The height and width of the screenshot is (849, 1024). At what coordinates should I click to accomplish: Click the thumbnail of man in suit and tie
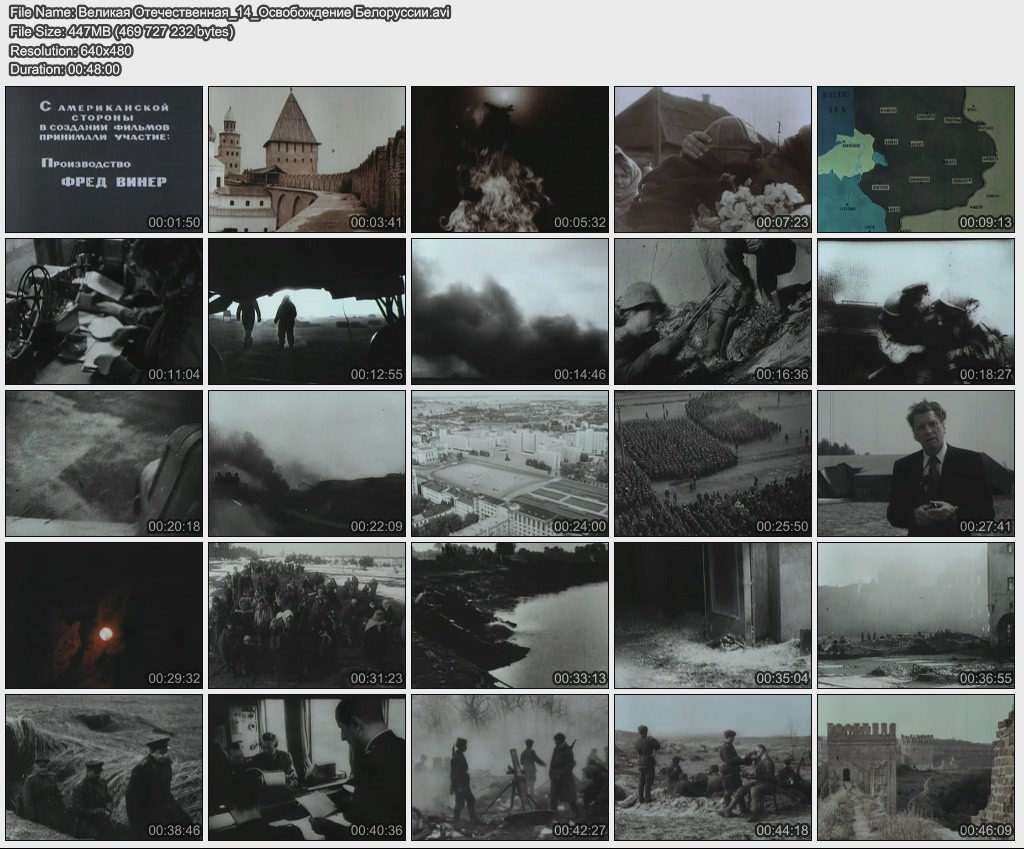click(x=916, y=463)
